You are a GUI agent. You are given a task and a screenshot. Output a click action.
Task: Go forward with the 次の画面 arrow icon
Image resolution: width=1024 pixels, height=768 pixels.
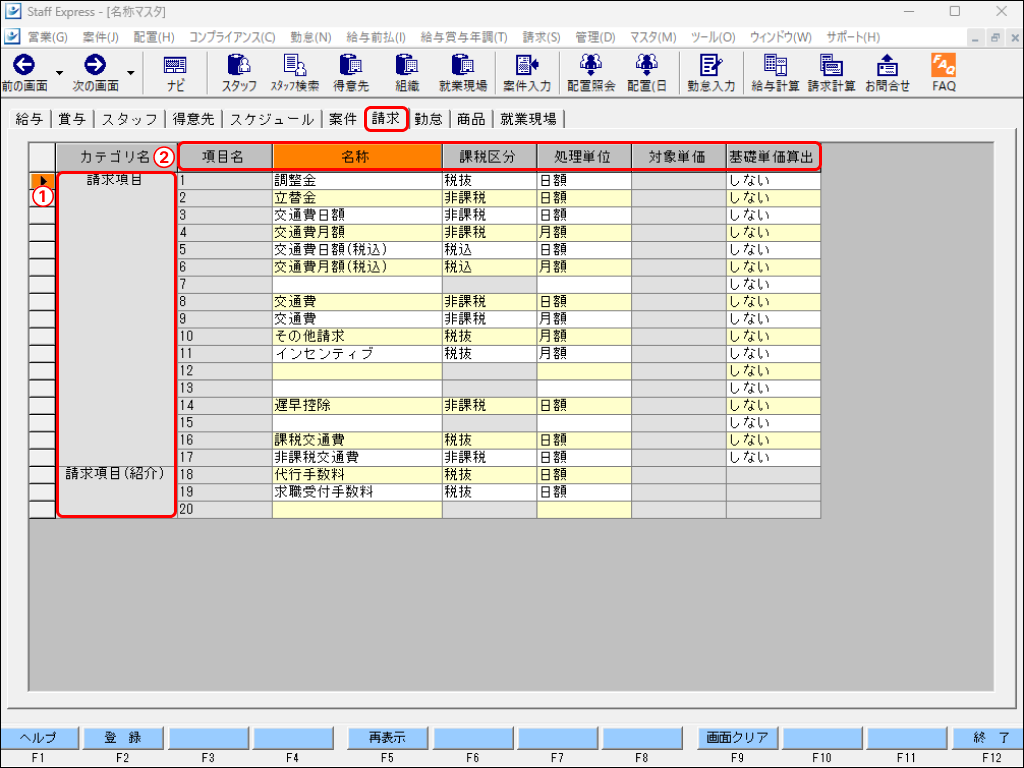coord(95,65)
